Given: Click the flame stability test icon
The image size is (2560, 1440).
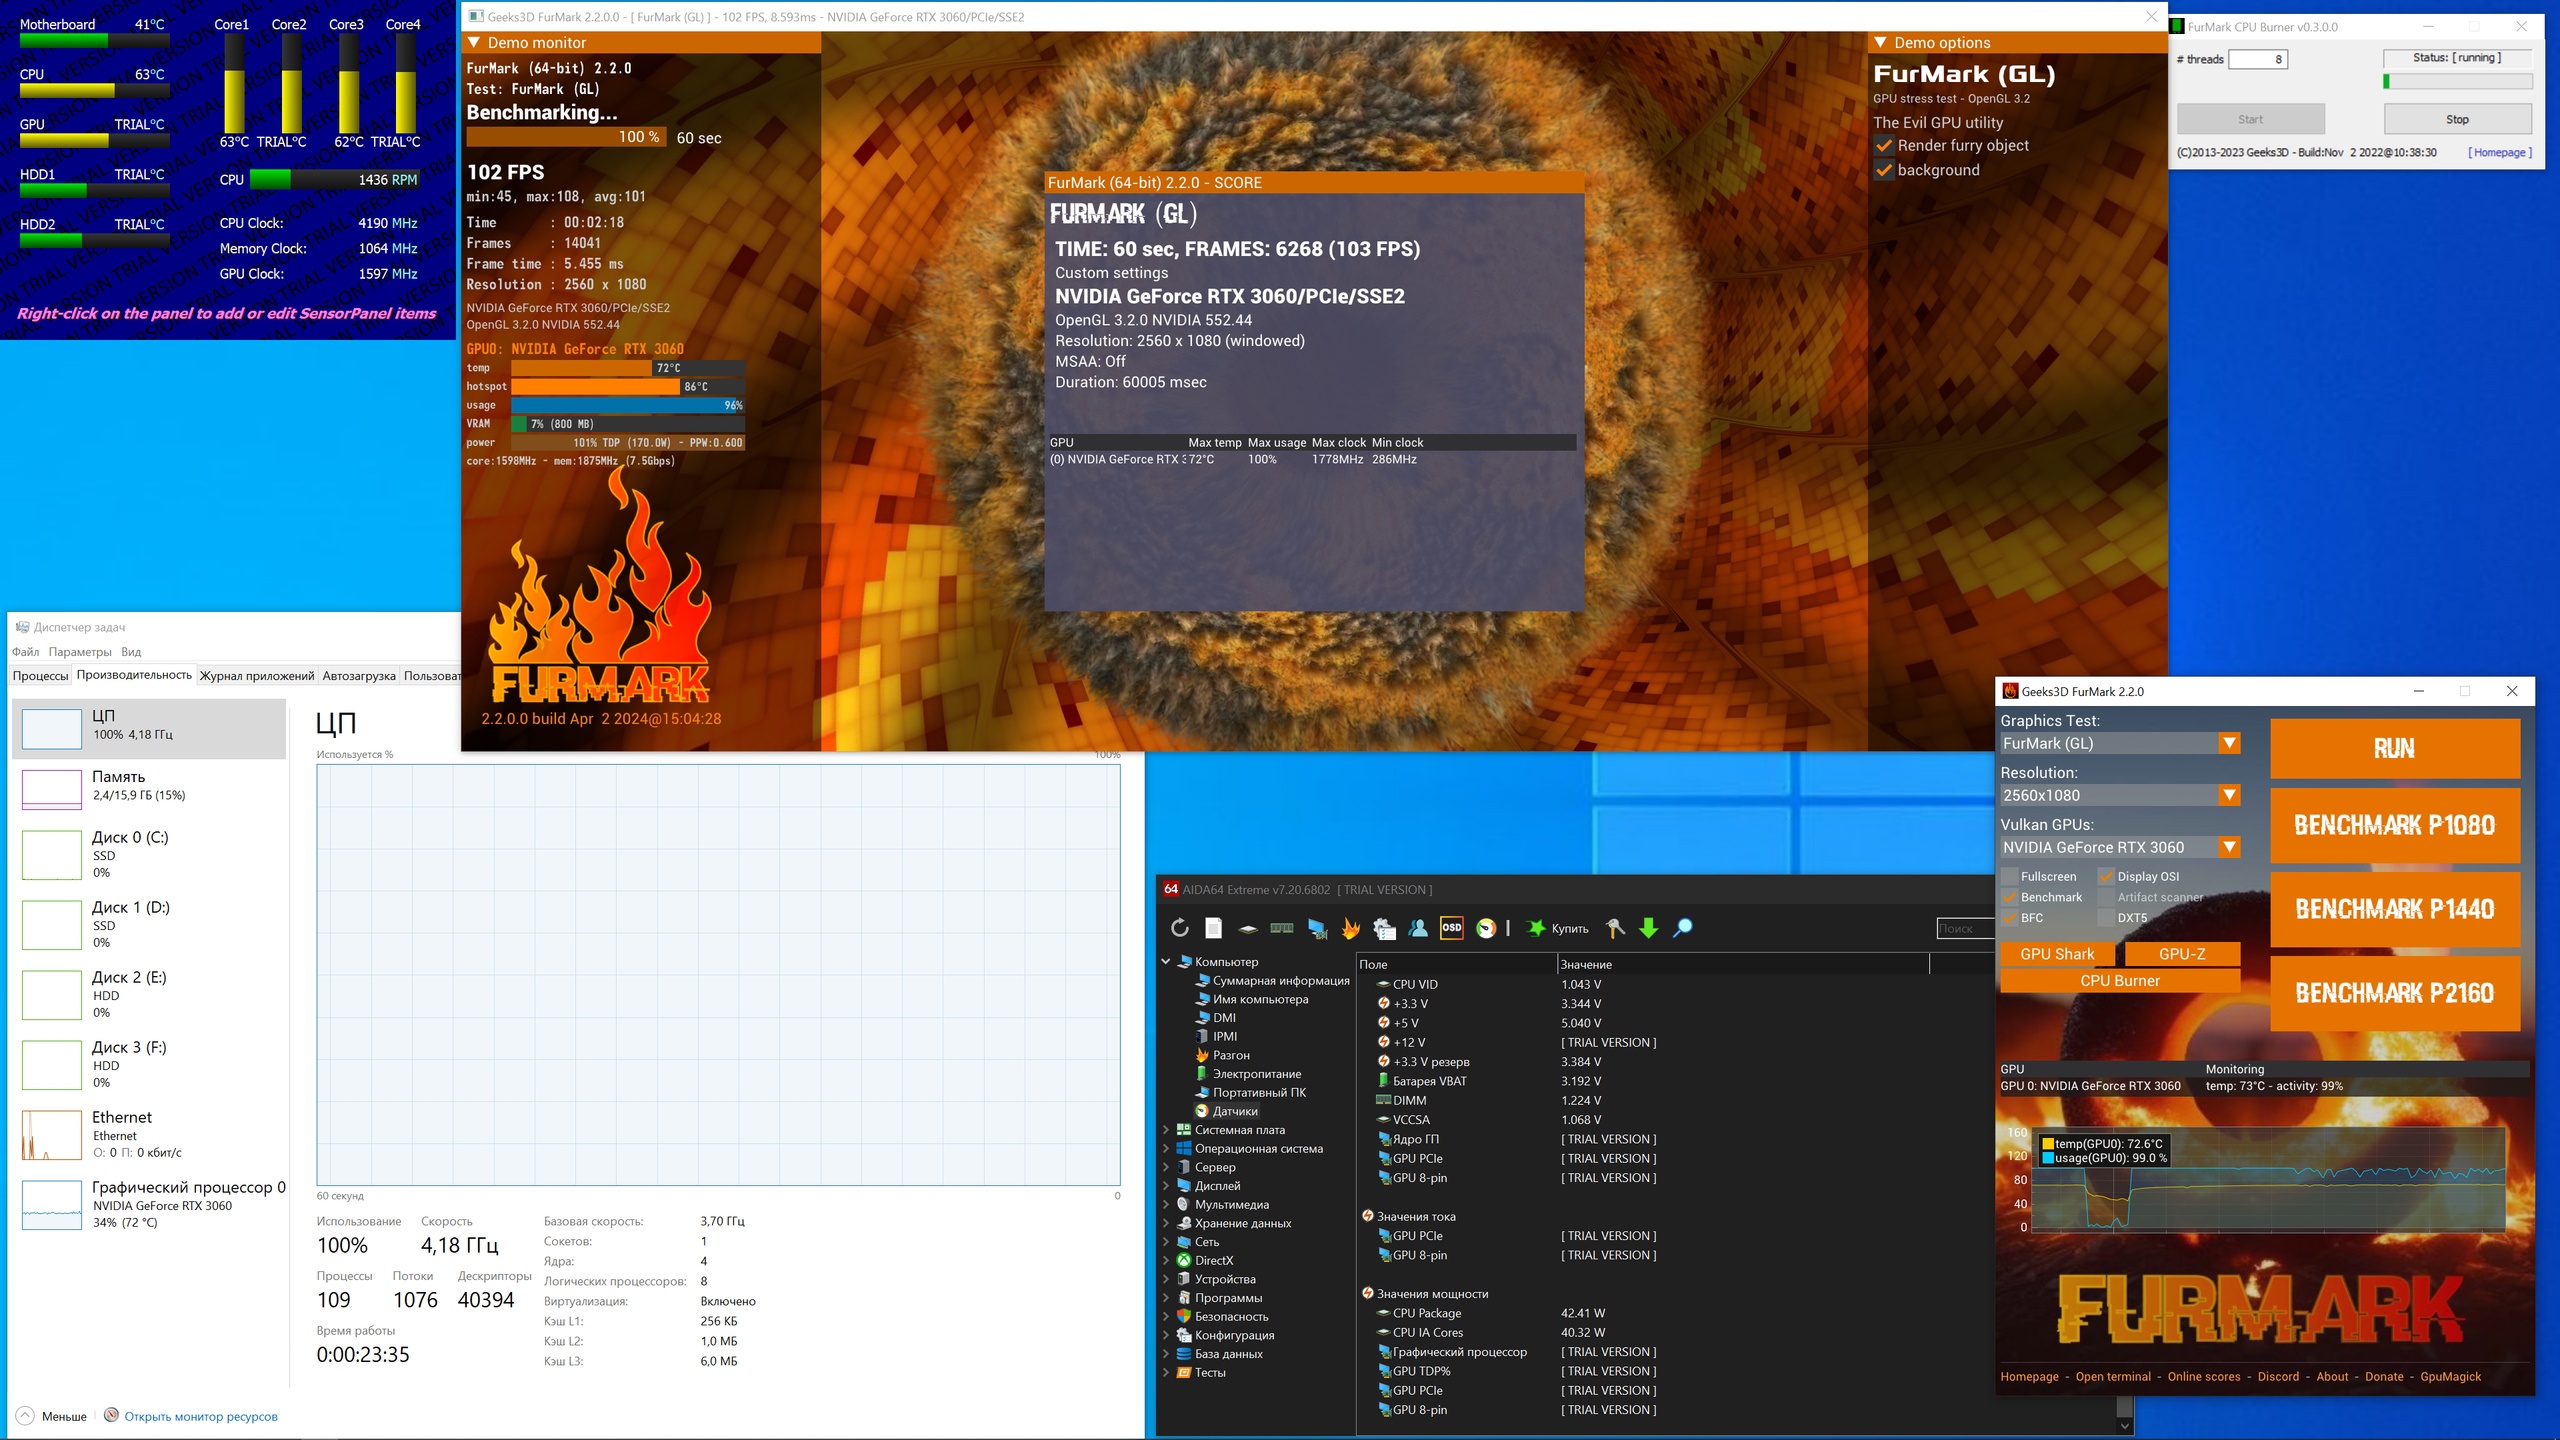Looking at the screenshot, I should [x=1350, y=928].
